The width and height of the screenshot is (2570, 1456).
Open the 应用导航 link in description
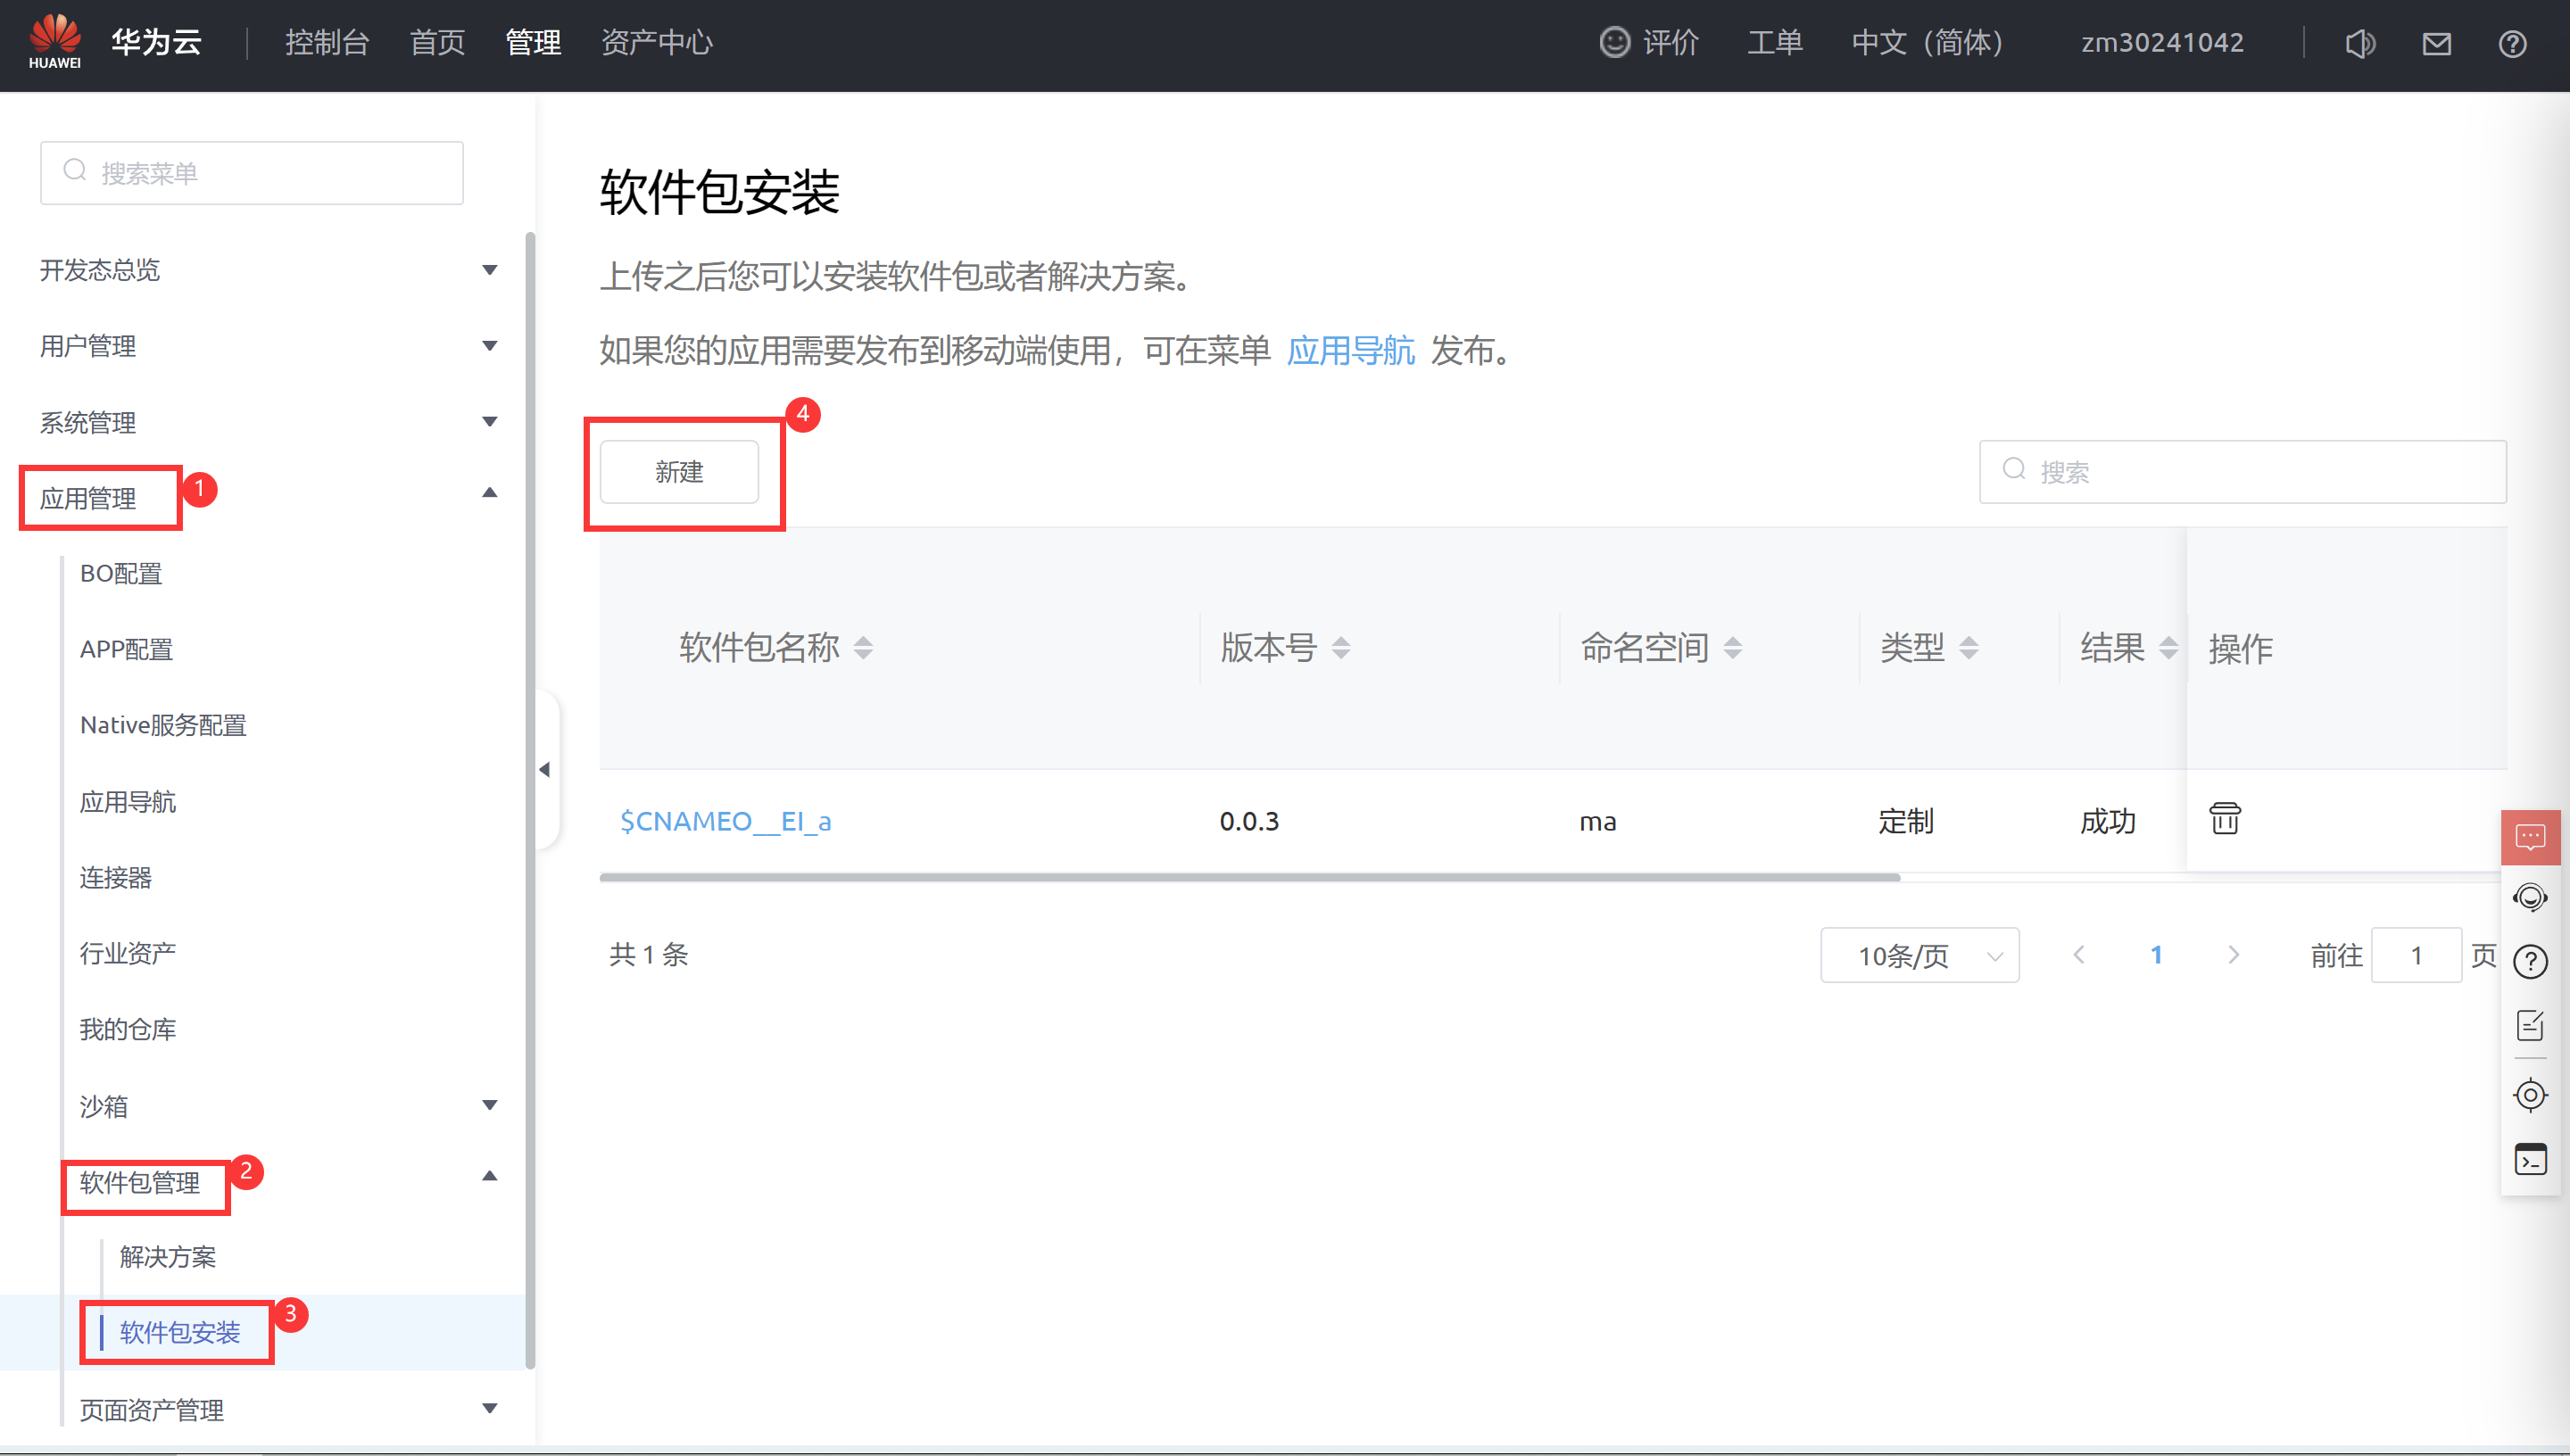(x=1350, y=351)
